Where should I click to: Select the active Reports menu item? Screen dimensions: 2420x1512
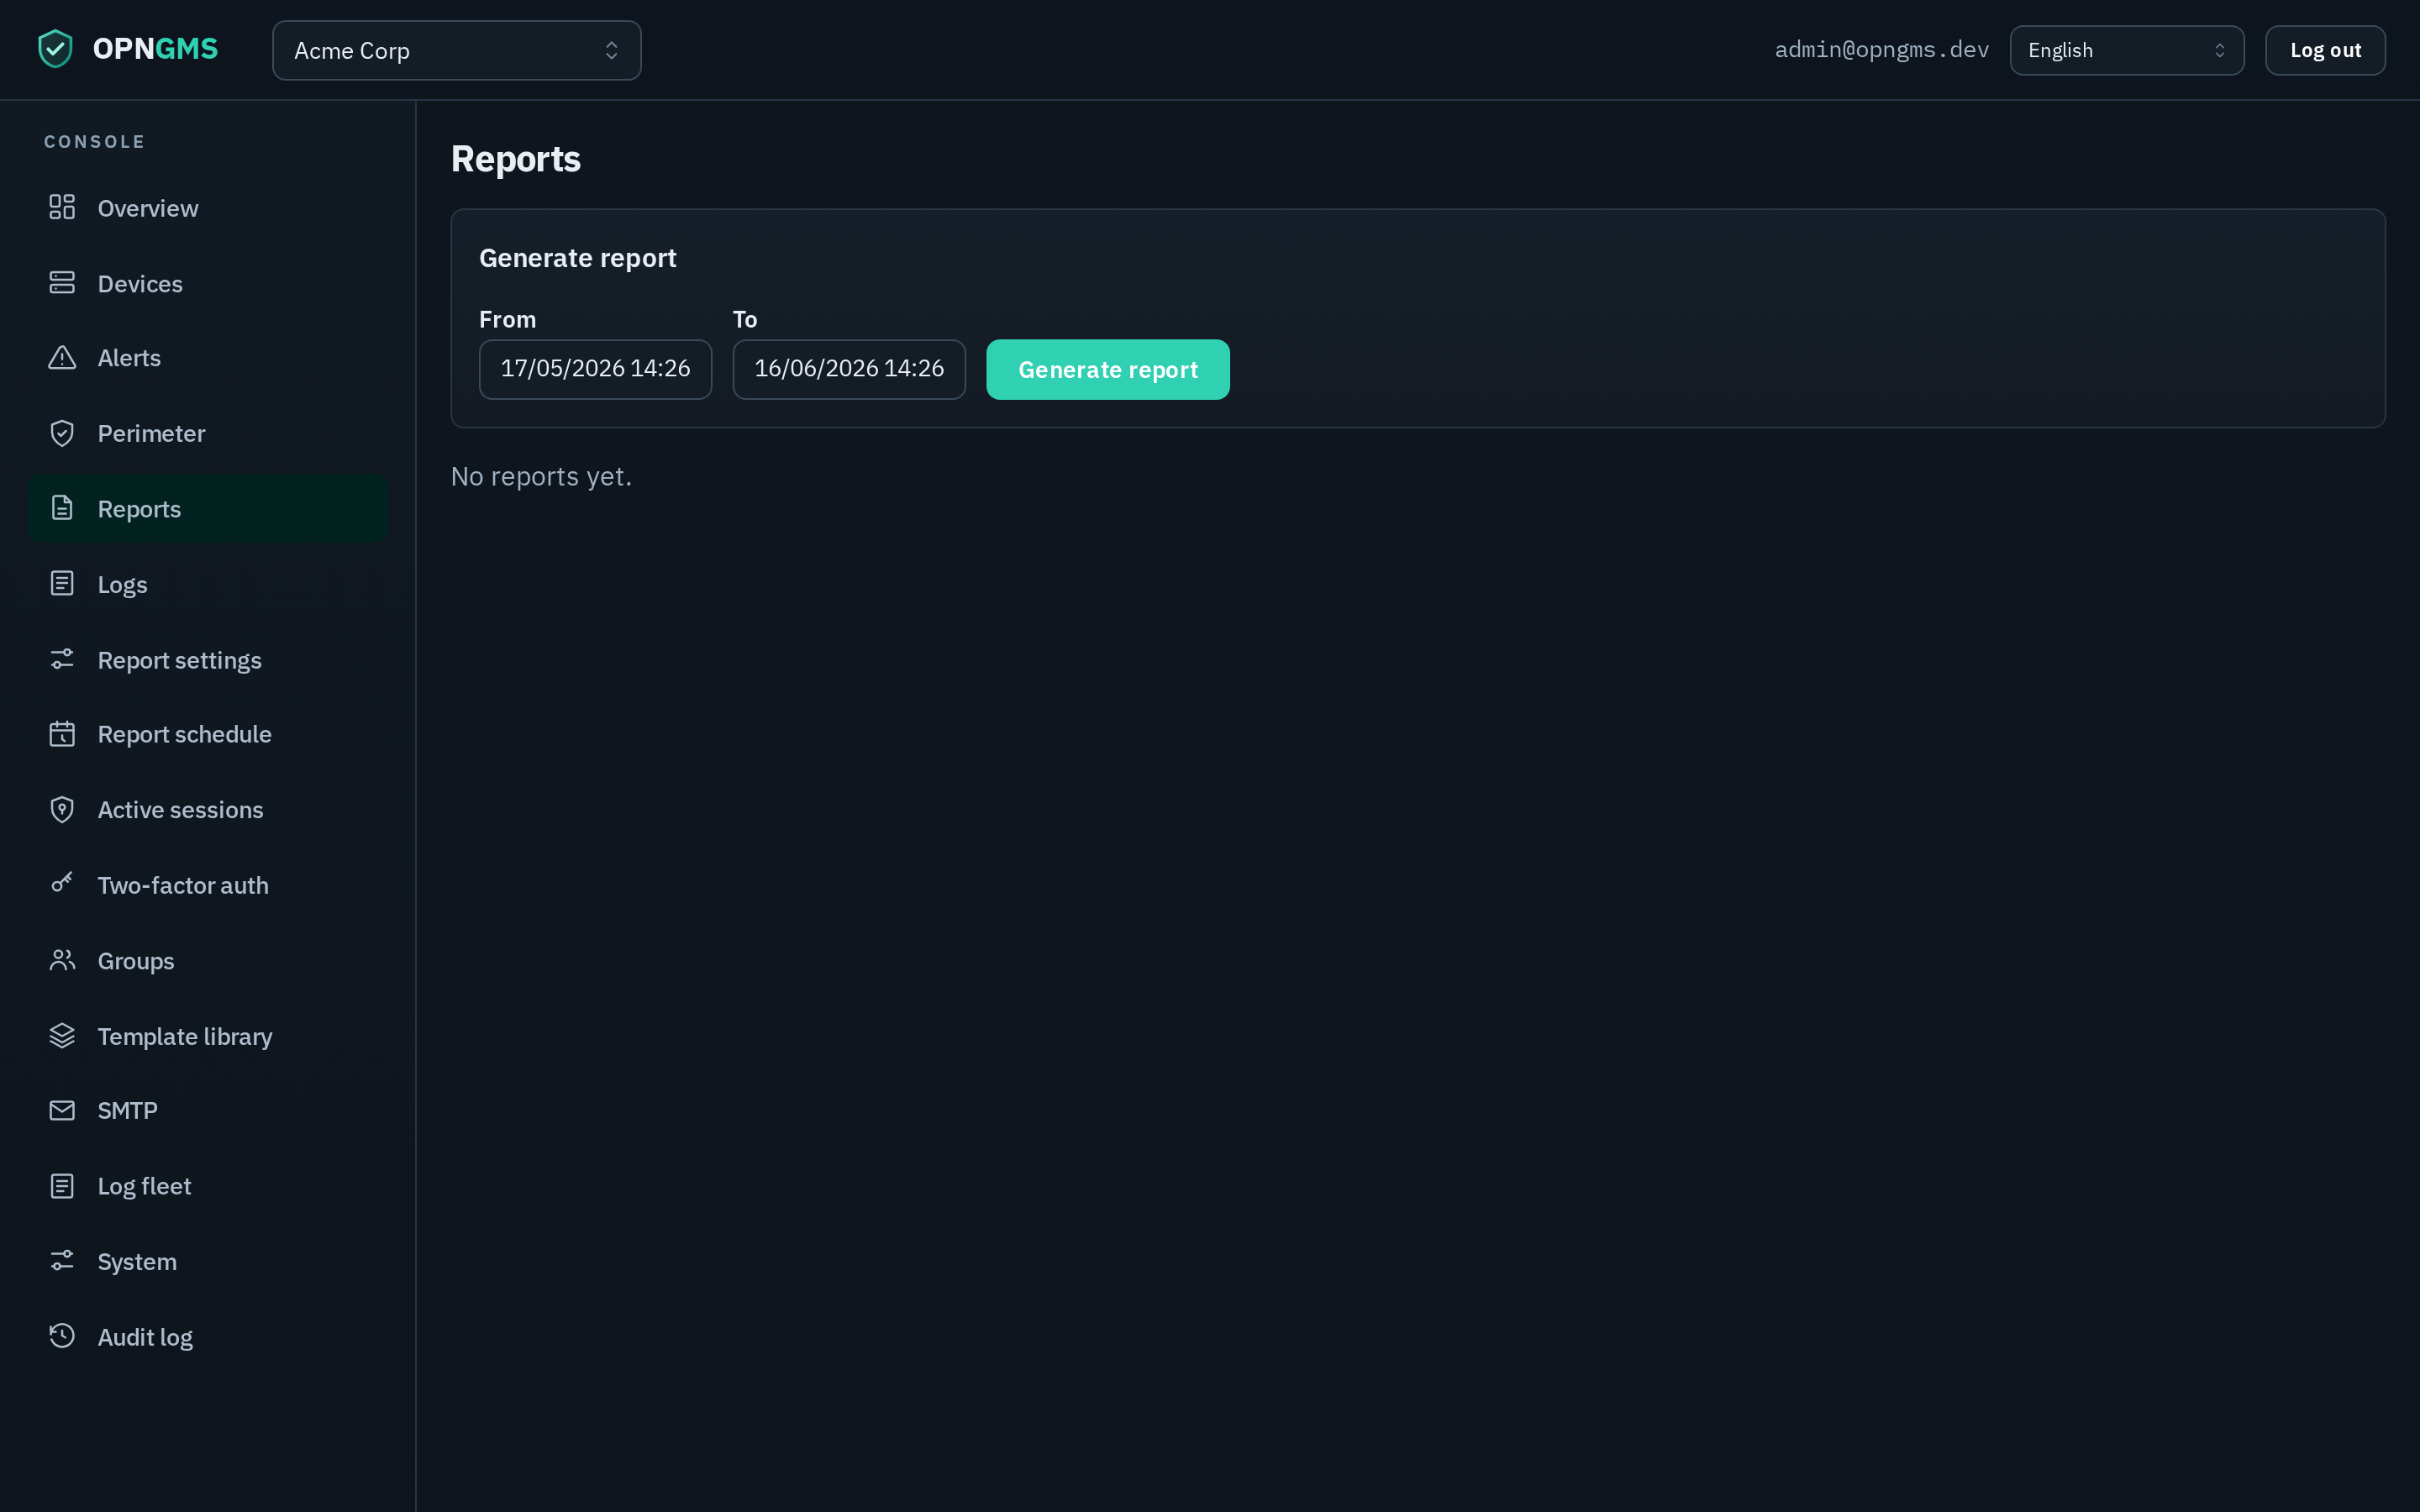pos(208,509)
